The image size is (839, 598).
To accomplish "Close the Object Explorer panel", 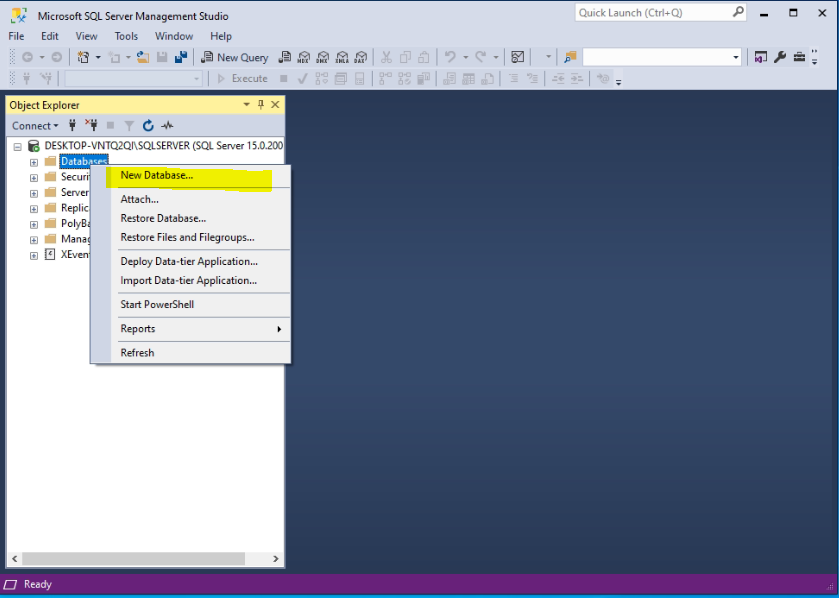I will click(x=275, y=105).
